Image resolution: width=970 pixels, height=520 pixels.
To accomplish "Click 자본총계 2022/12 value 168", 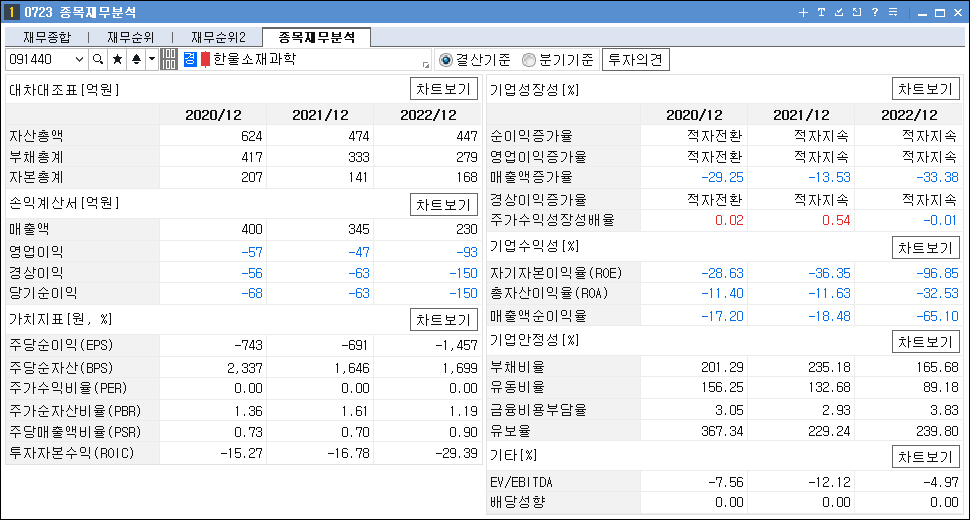I will [x=466, y=177].
